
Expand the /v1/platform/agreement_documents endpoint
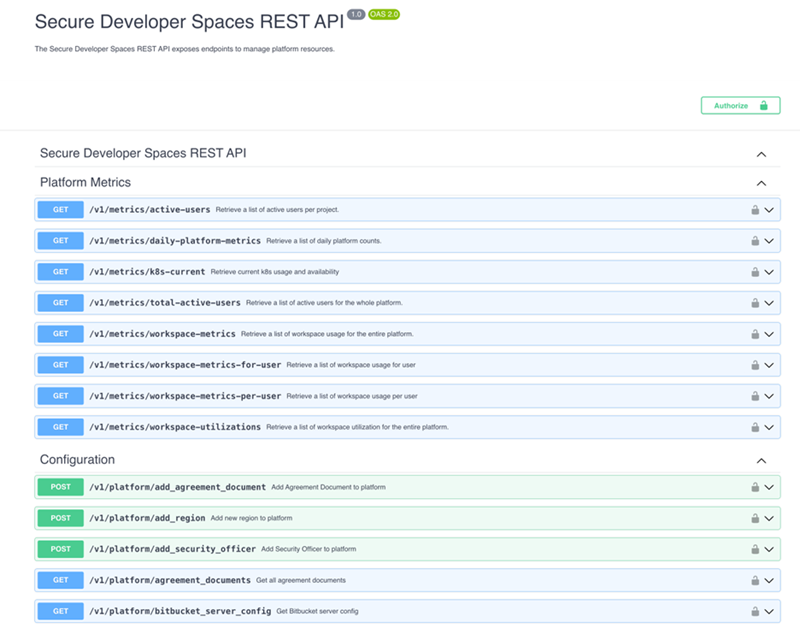pos(769,579)
